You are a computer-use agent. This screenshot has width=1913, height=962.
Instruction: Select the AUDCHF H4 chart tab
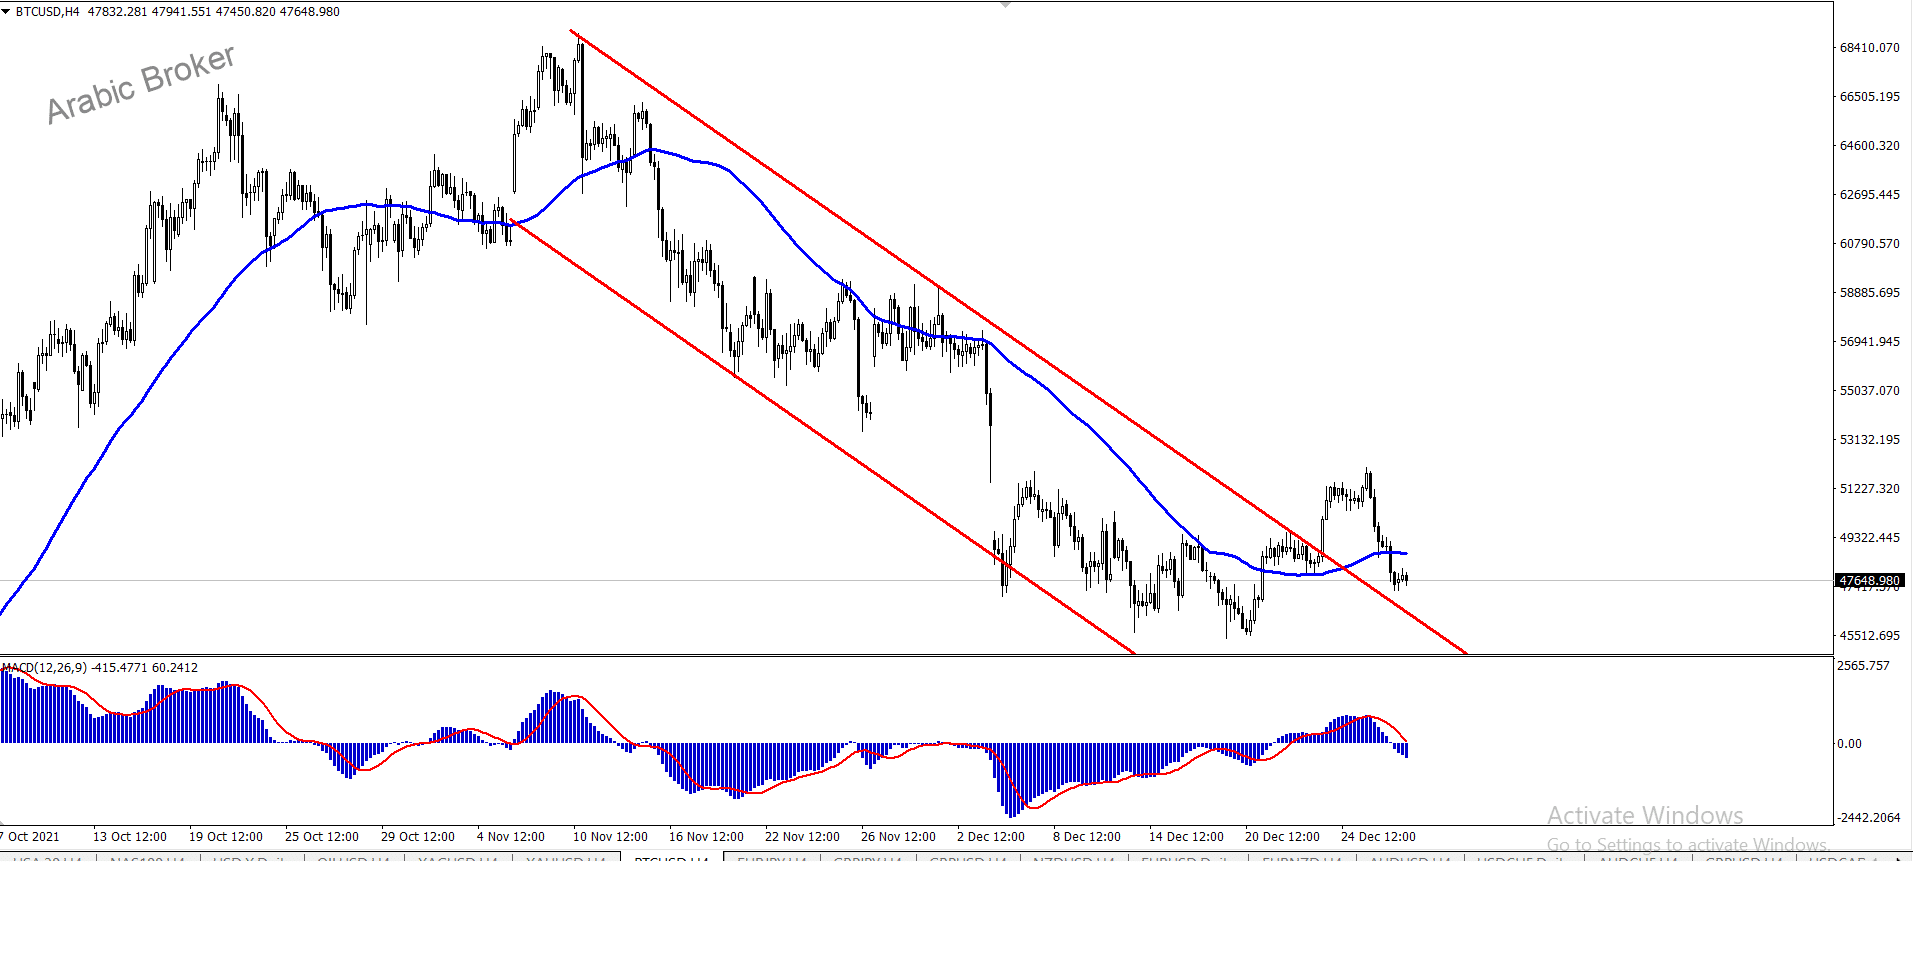pyautogui.click(x=1637, y=858)
